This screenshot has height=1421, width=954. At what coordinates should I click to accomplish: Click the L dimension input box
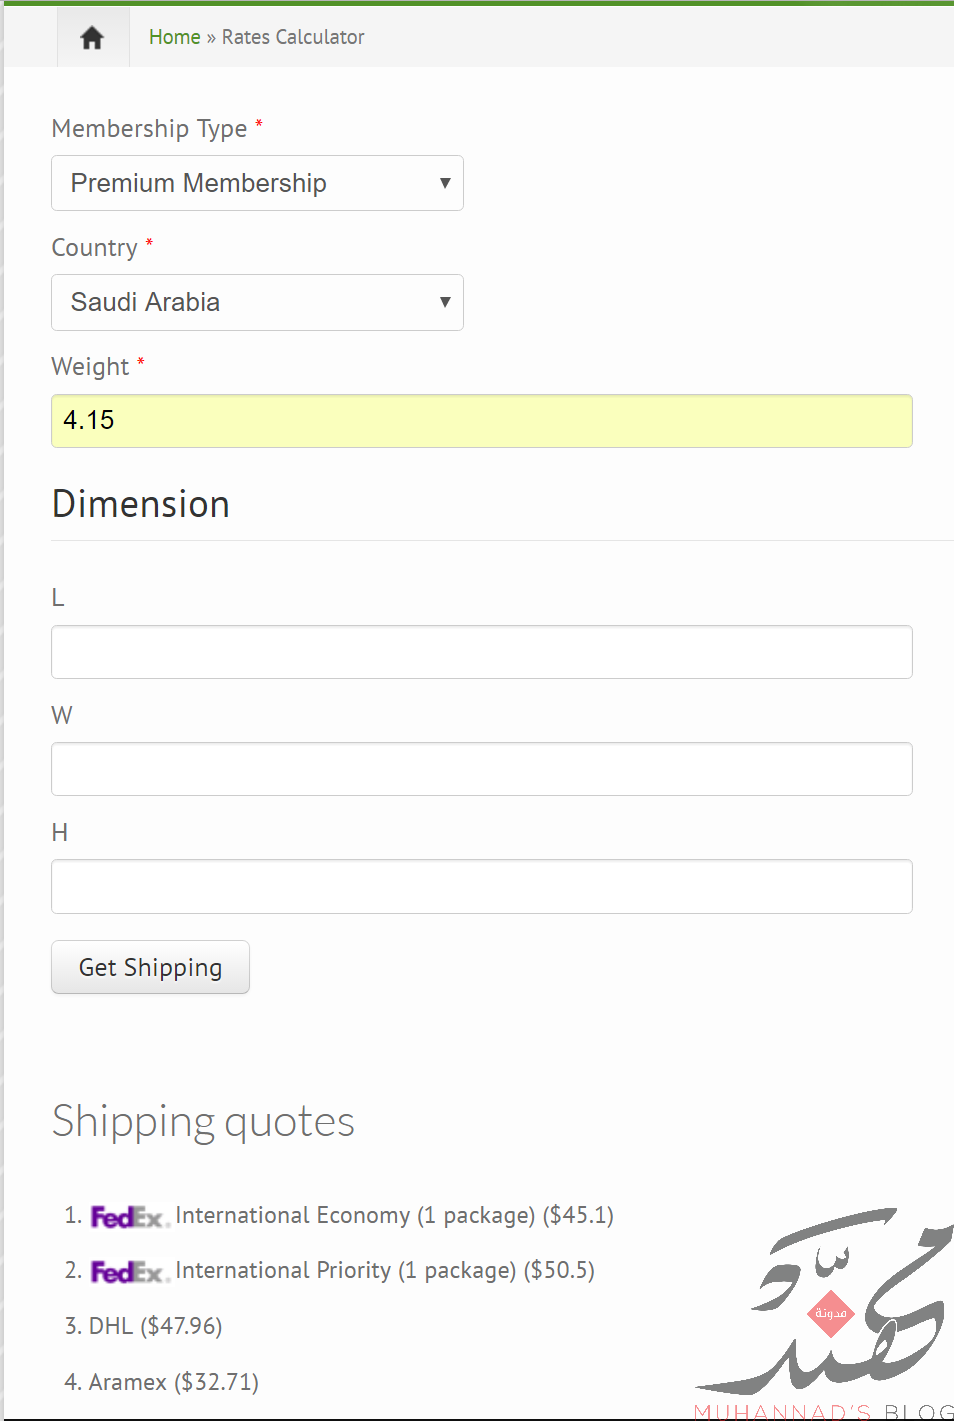(x=482, y=652)
